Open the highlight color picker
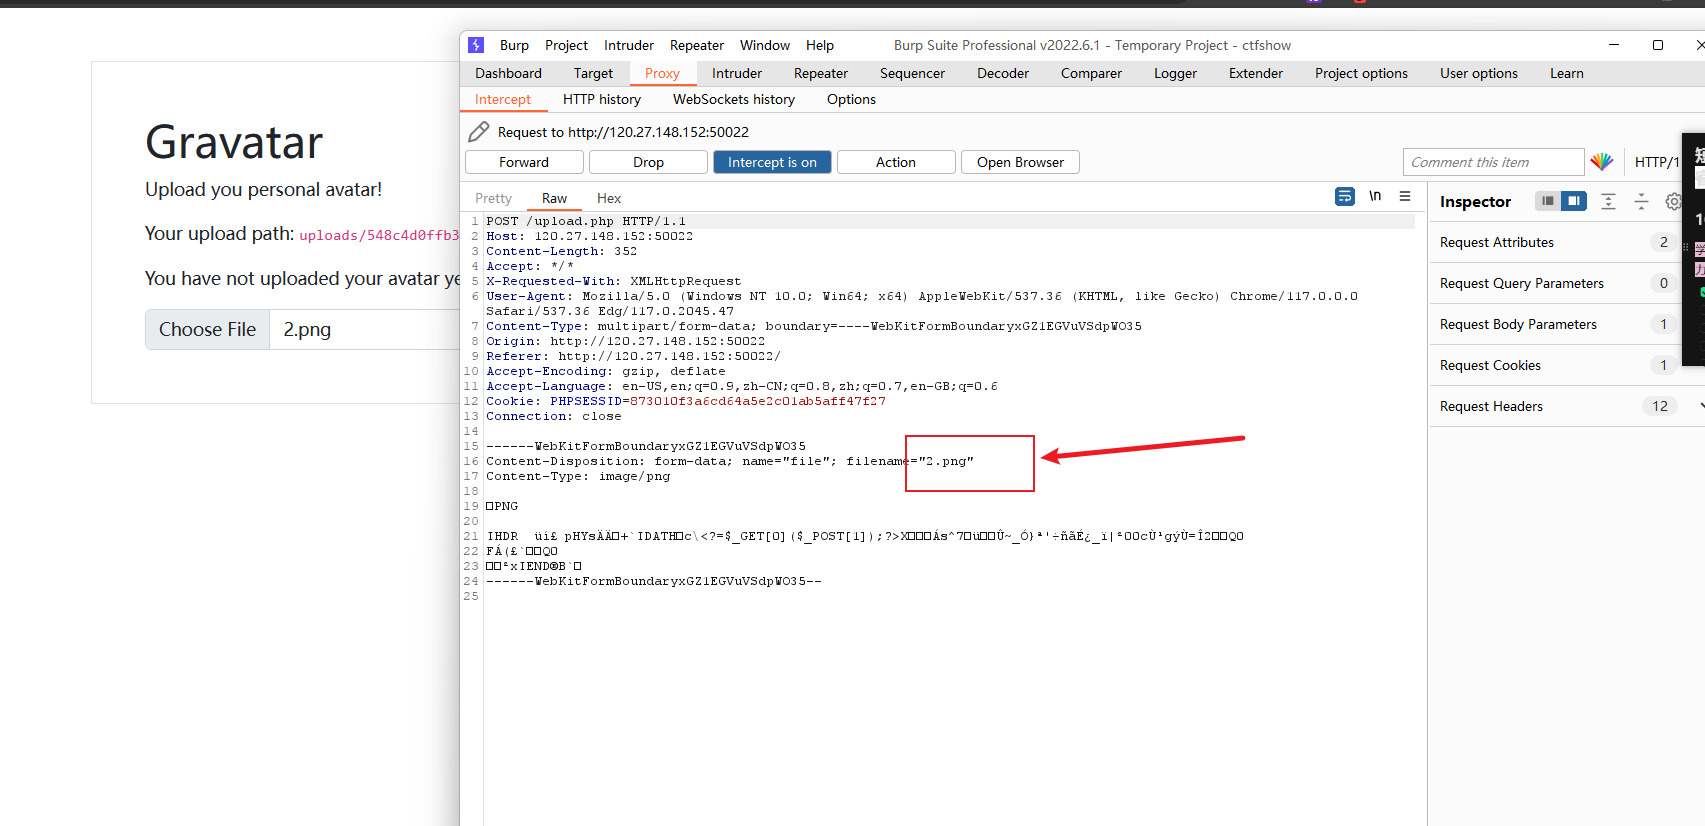Viewport: 1705px width, 826px height. point(1602,161)
